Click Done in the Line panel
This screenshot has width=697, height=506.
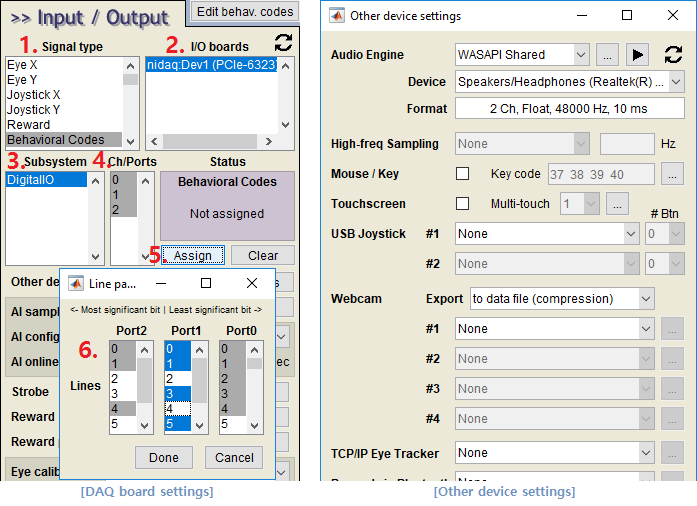coord(164,458)
